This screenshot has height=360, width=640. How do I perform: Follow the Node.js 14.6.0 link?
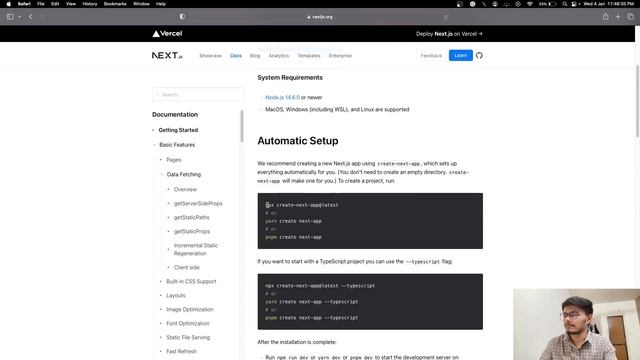282,97
